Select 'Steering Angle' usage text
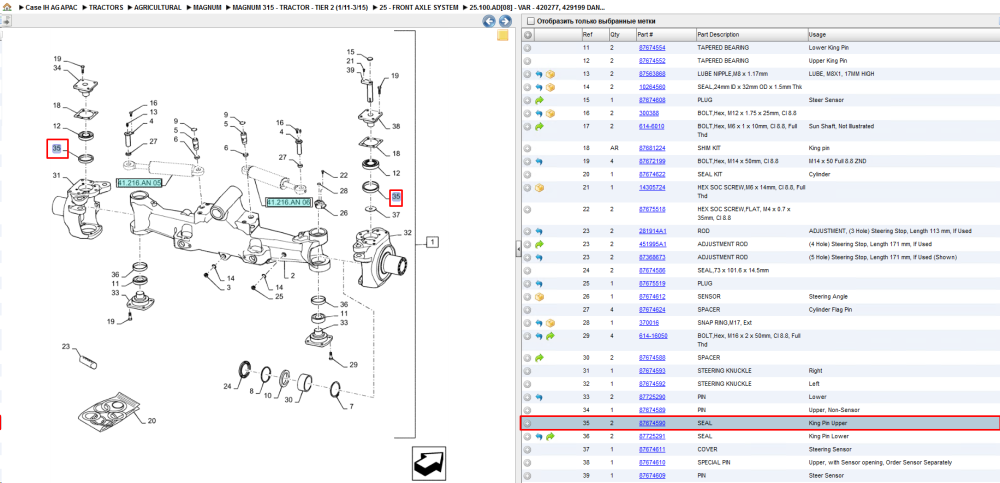 827,297
